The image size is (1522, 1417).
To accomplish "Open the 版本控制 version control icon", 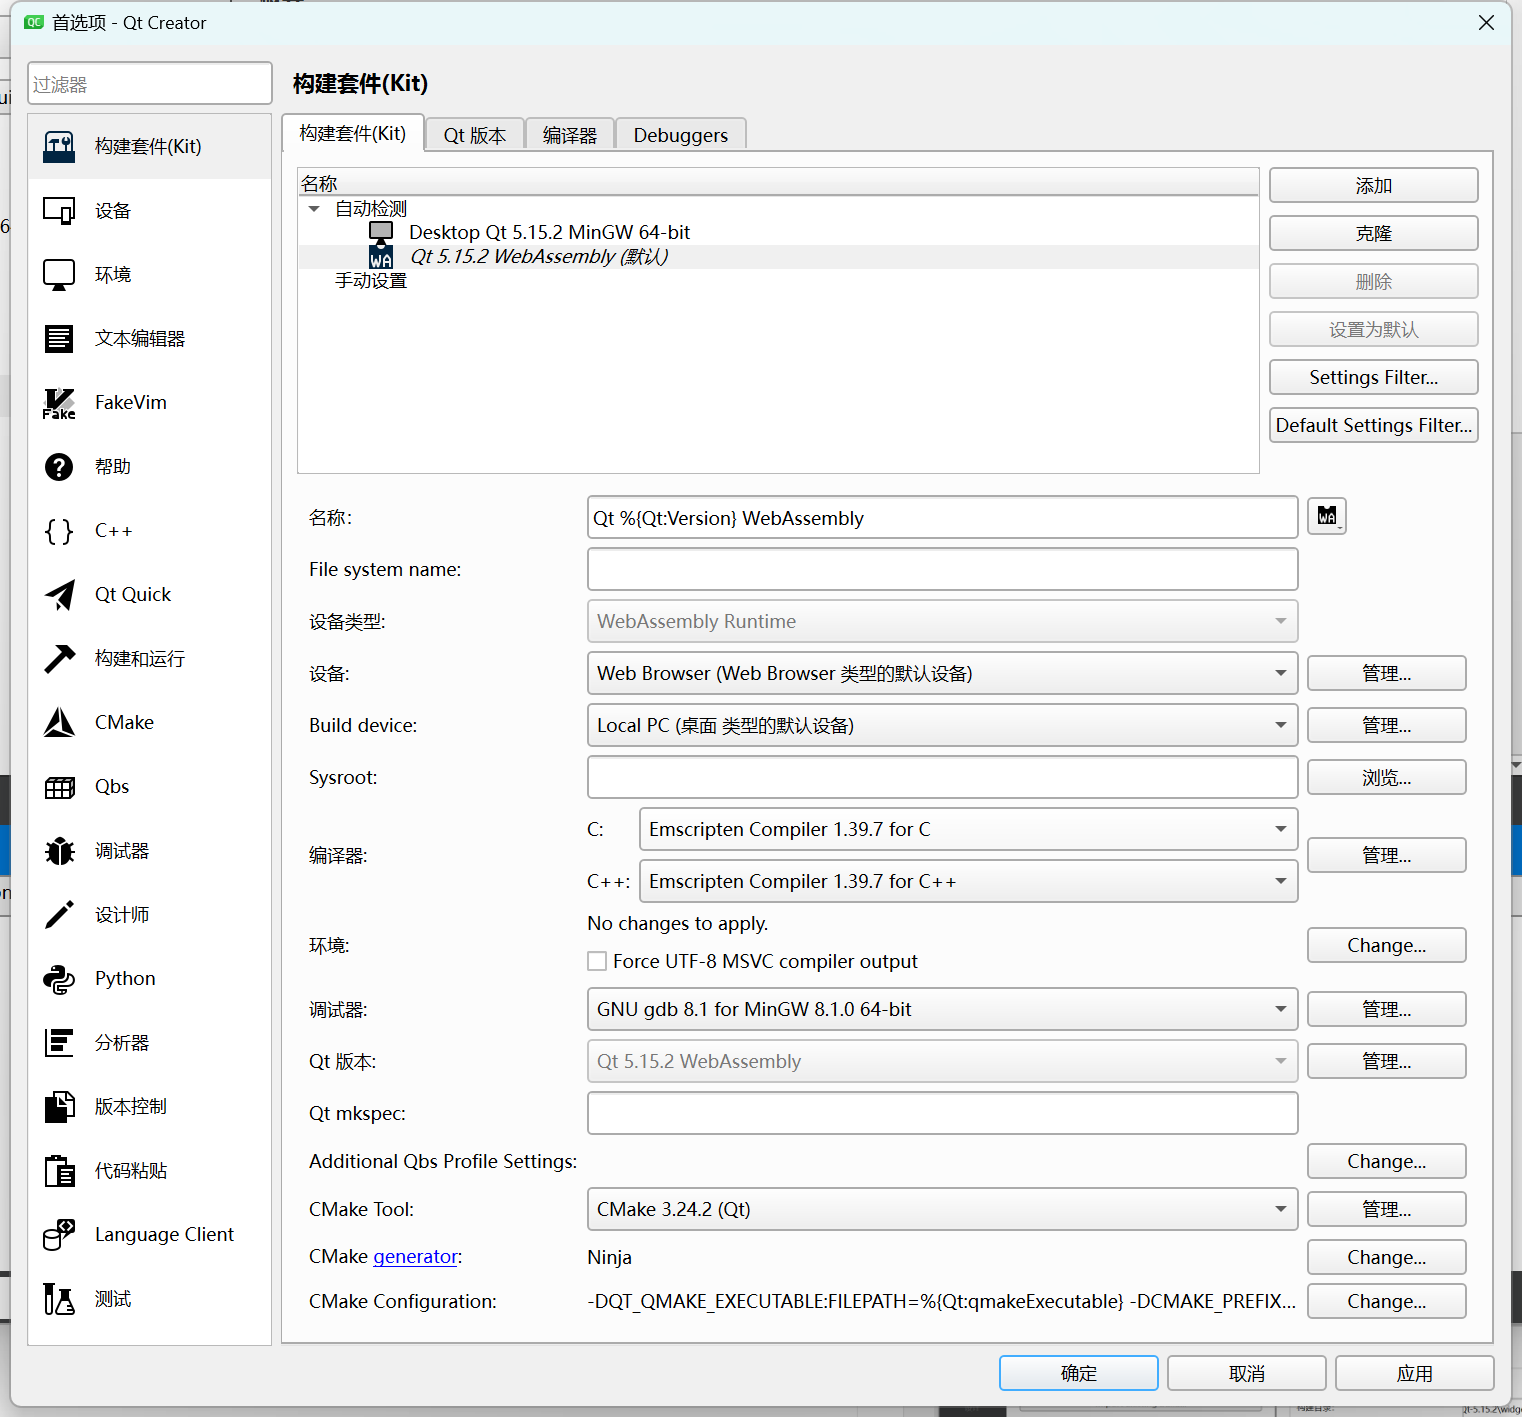I will (59, 1107).
